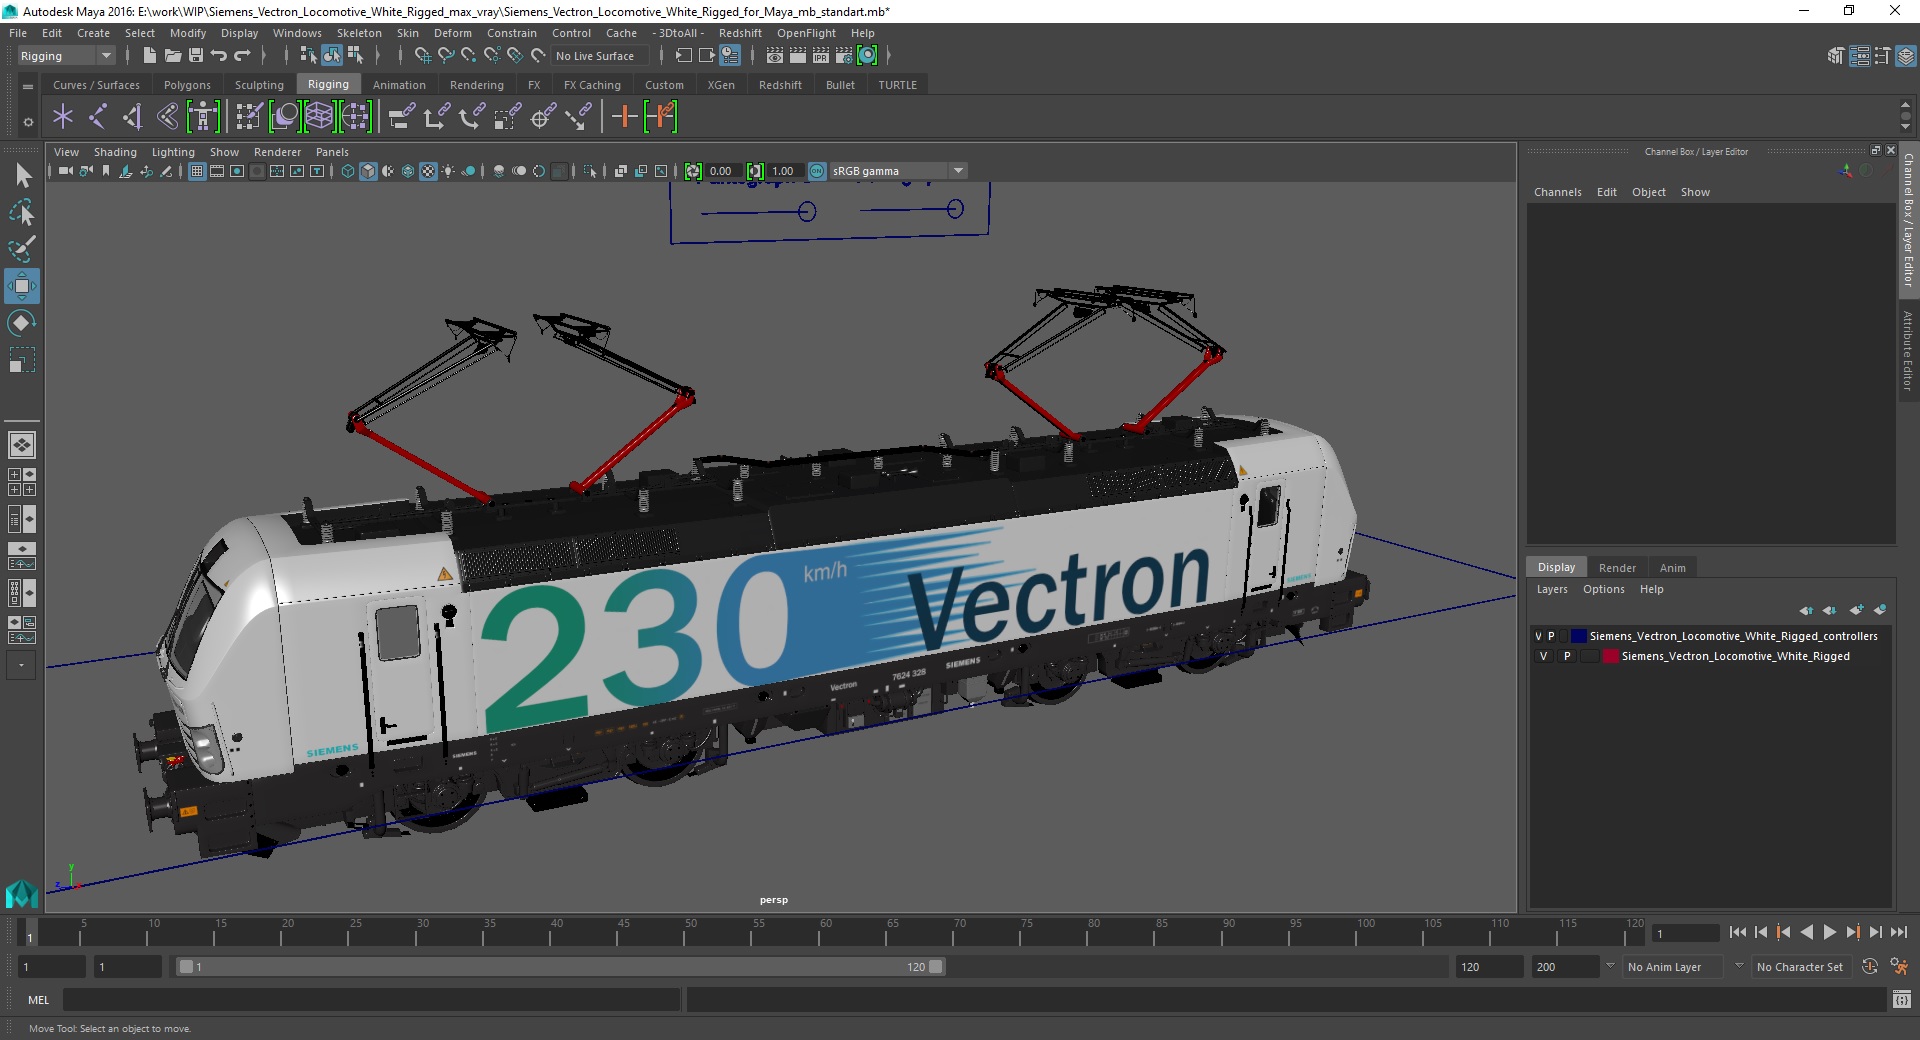Open the Channels menu in Channel Box
The height and width of the screenshot is (1040, 1920).
point(1557,192)
